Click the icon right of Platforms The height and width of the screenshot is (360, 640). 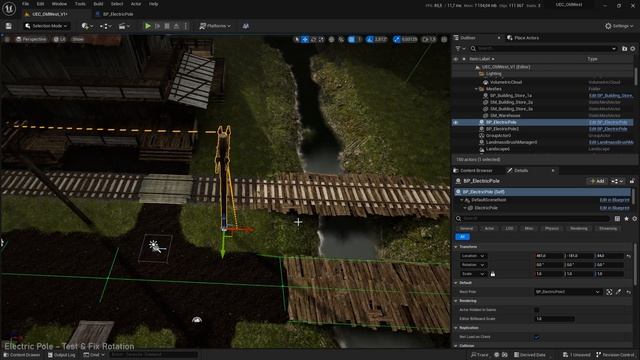coord(246,26)
